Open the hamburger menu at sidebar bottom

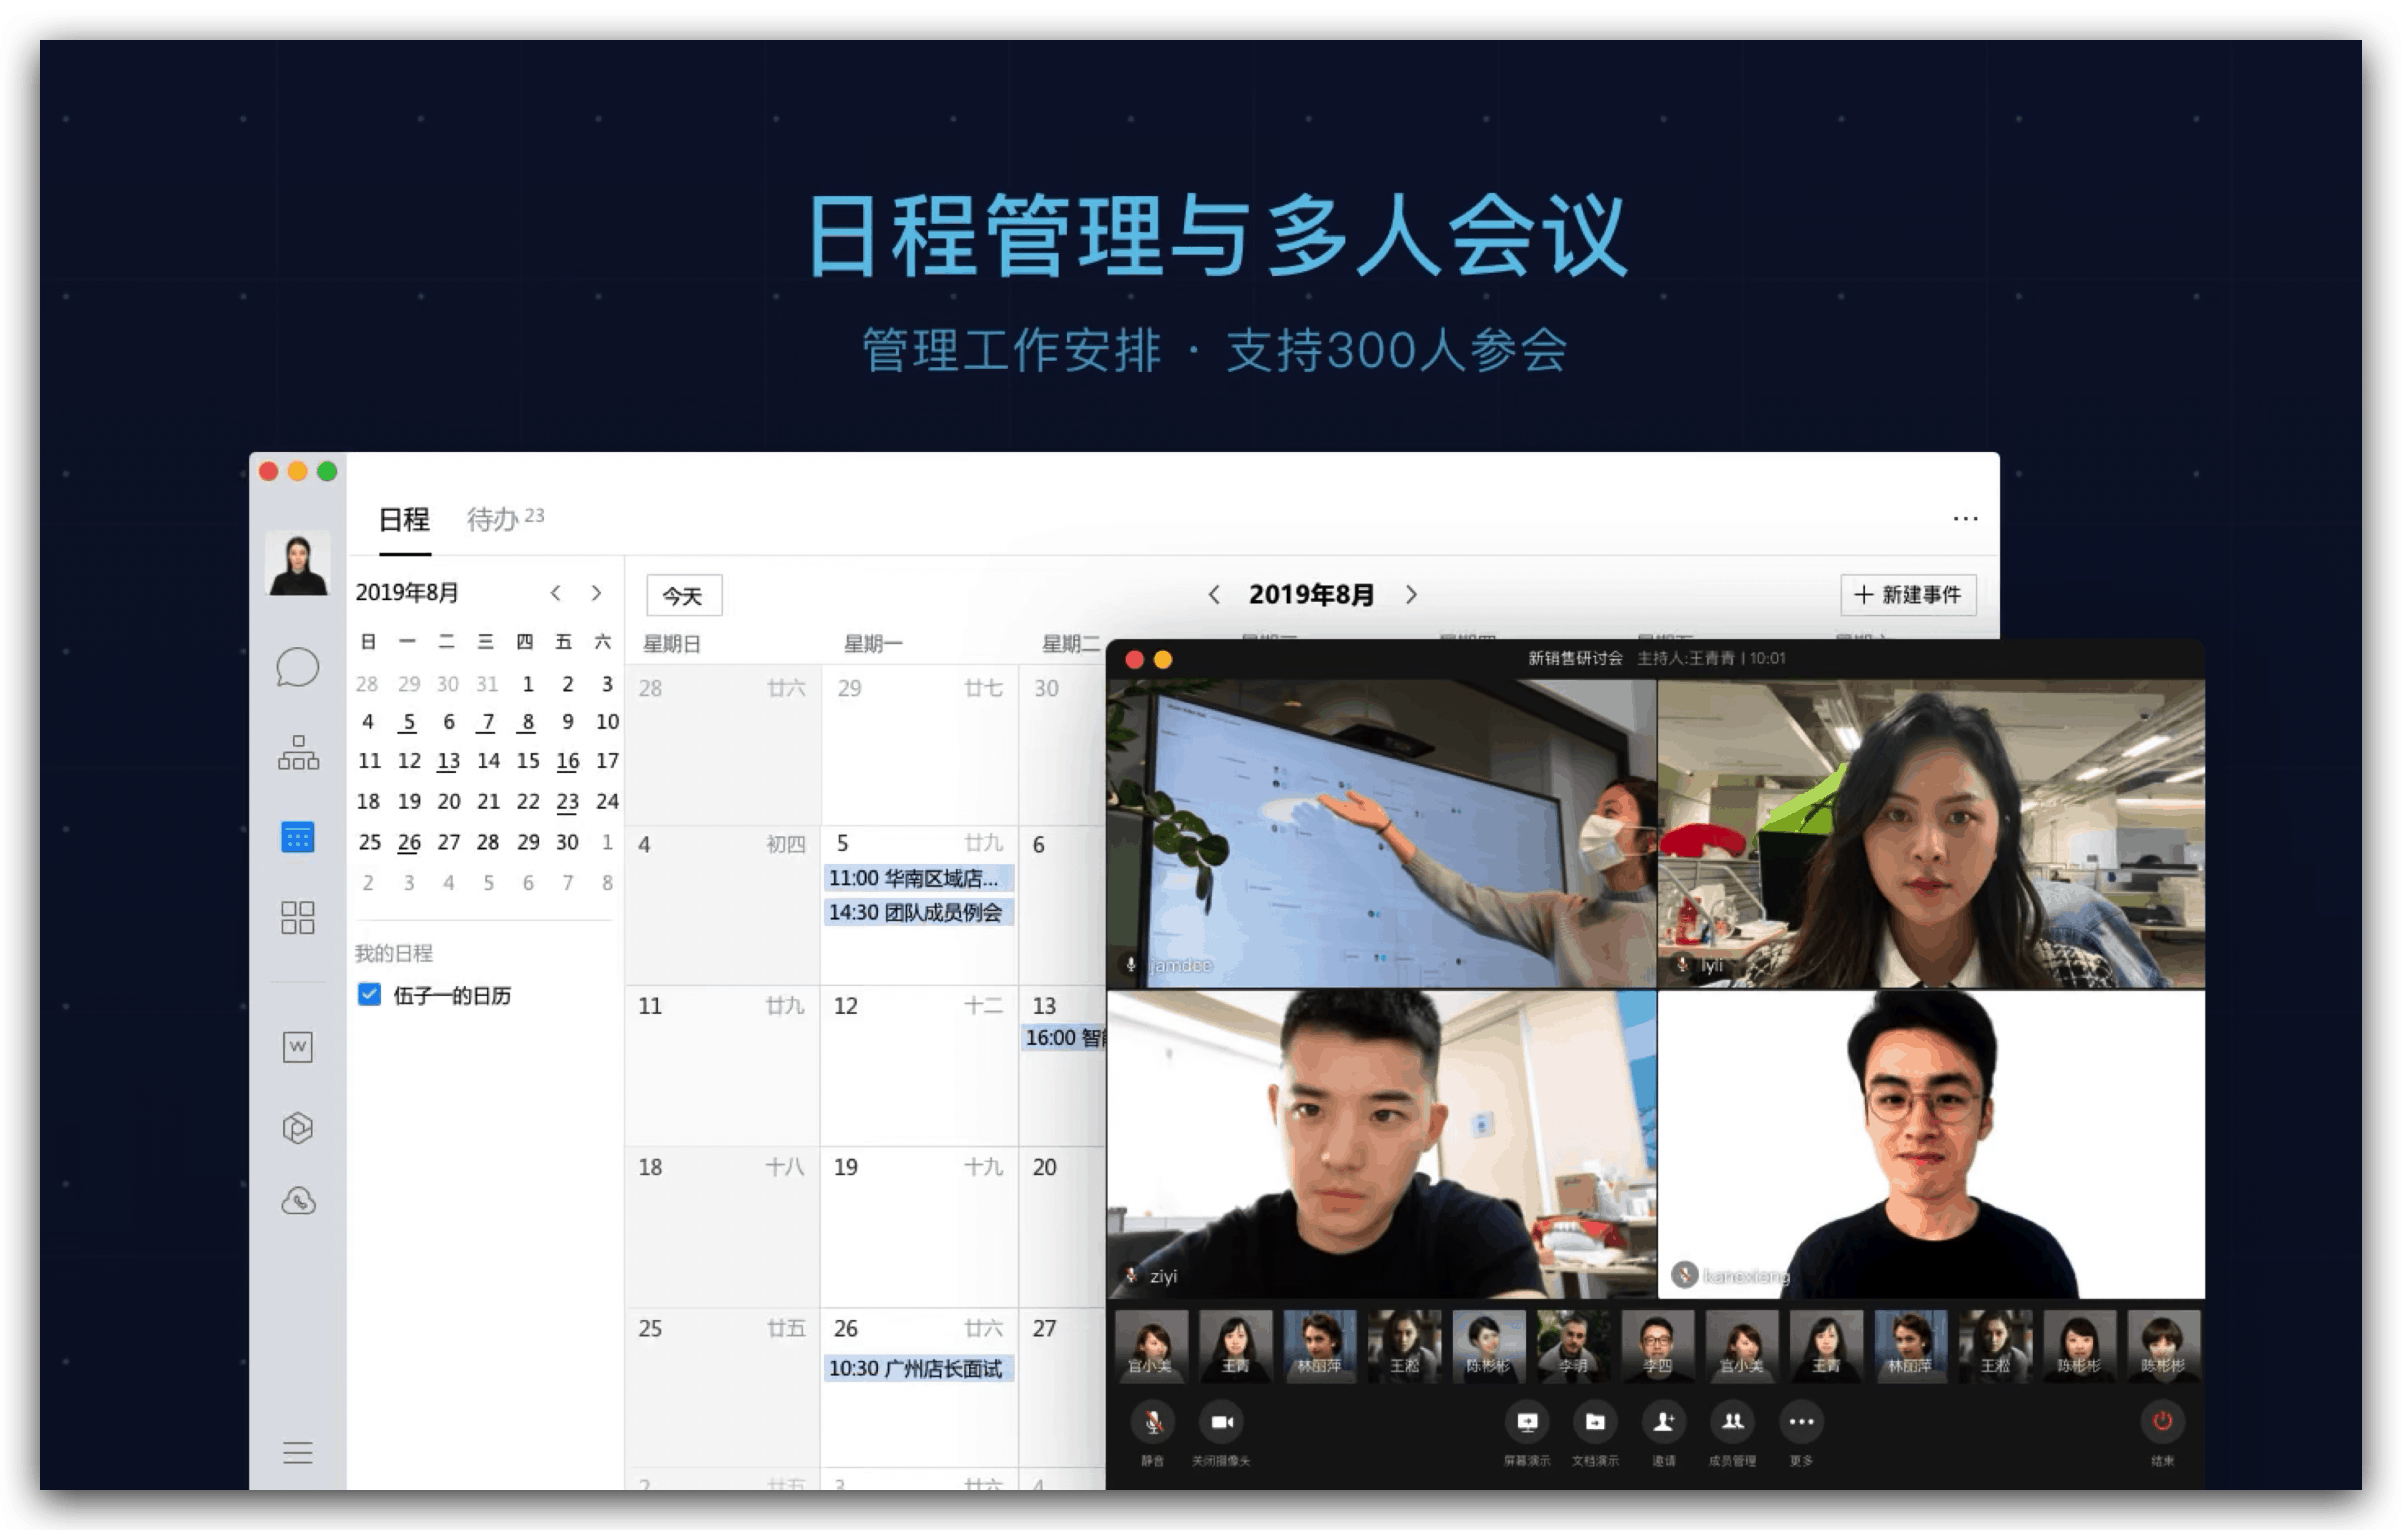pos(298,1452)
